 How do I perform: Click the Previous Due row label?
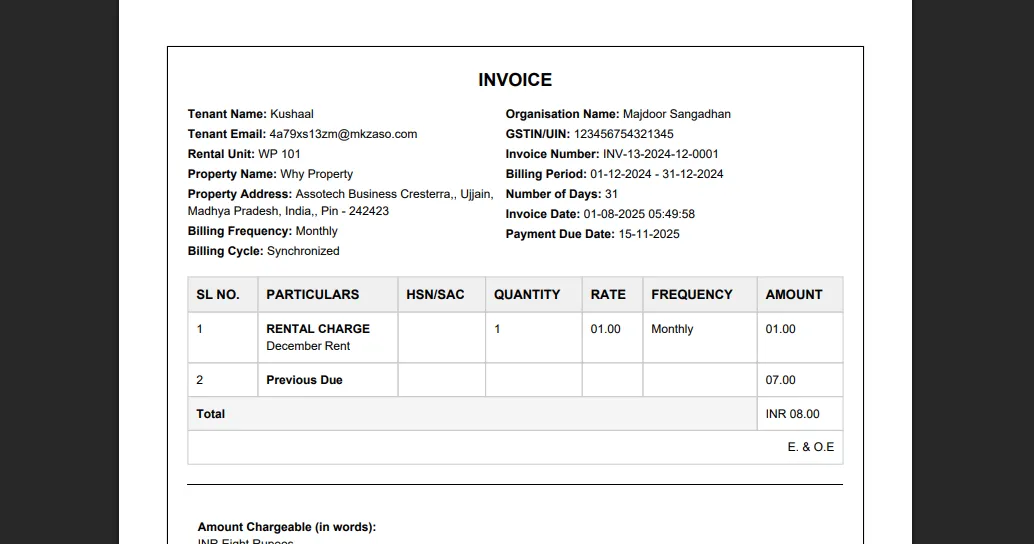(304, 380)
